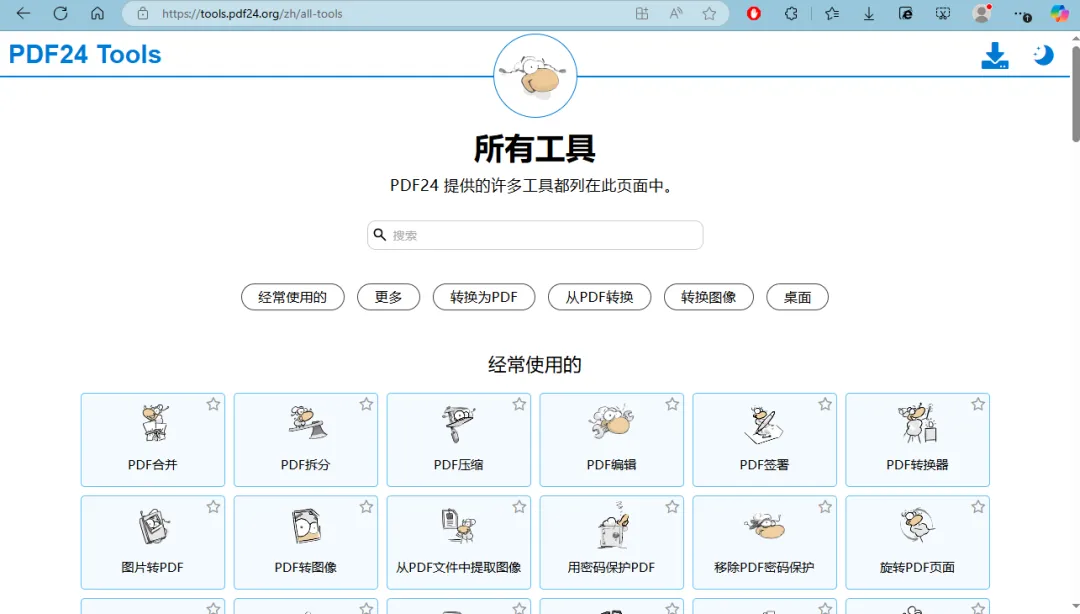Open the browser extensions puzzle icon

pyautogui.click(x=791, y=13)
